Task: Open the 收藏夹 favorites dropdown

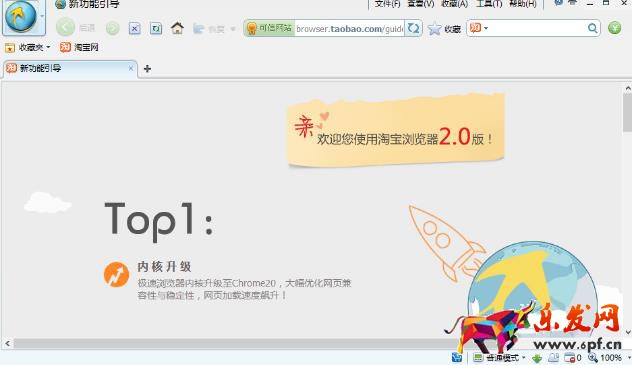Action: [27, 48]
